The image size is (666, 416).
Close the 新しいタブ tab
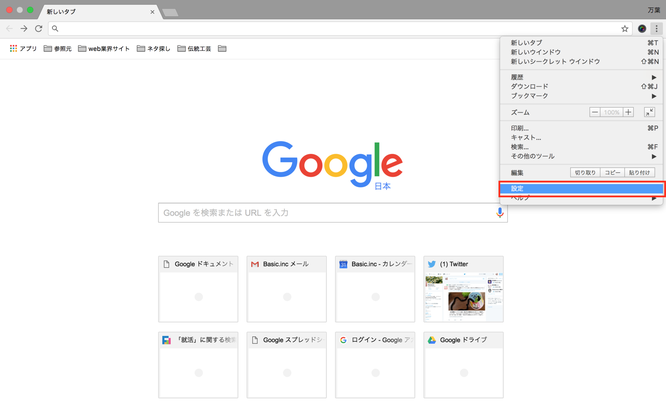point(152,12)
